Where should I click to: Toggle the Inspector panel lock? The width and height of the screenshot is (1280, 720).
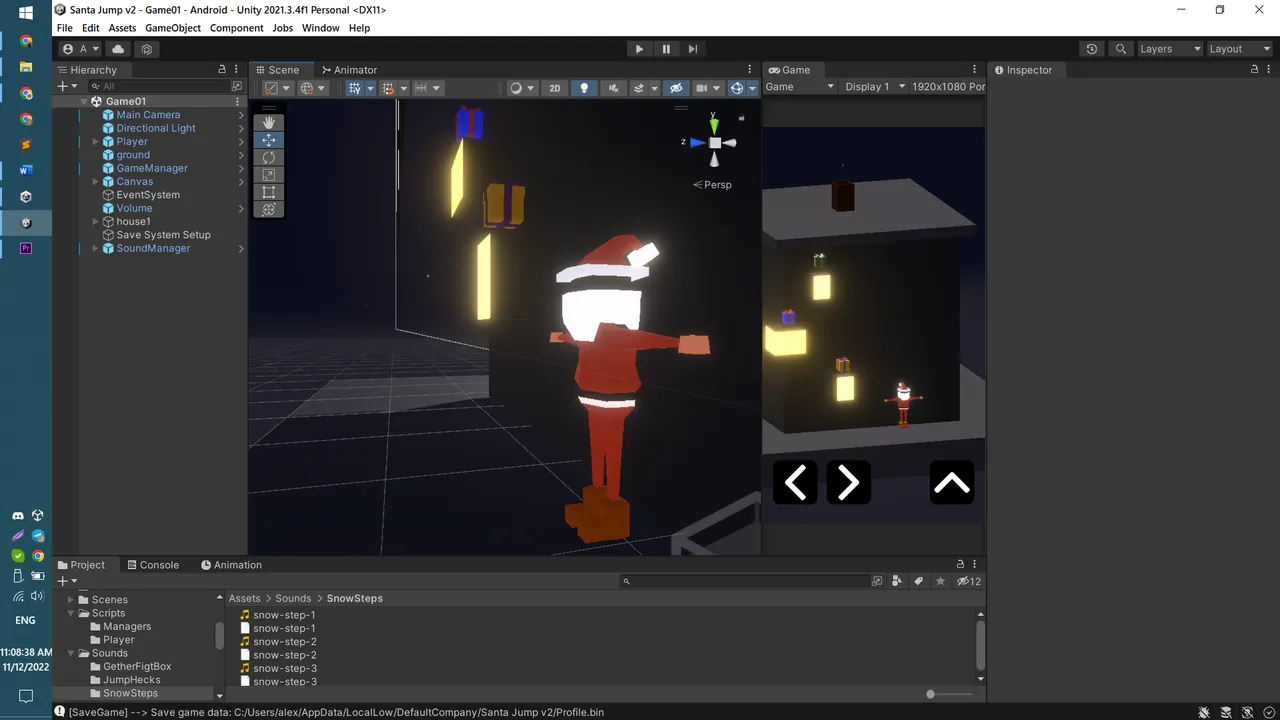[1254, 69]
